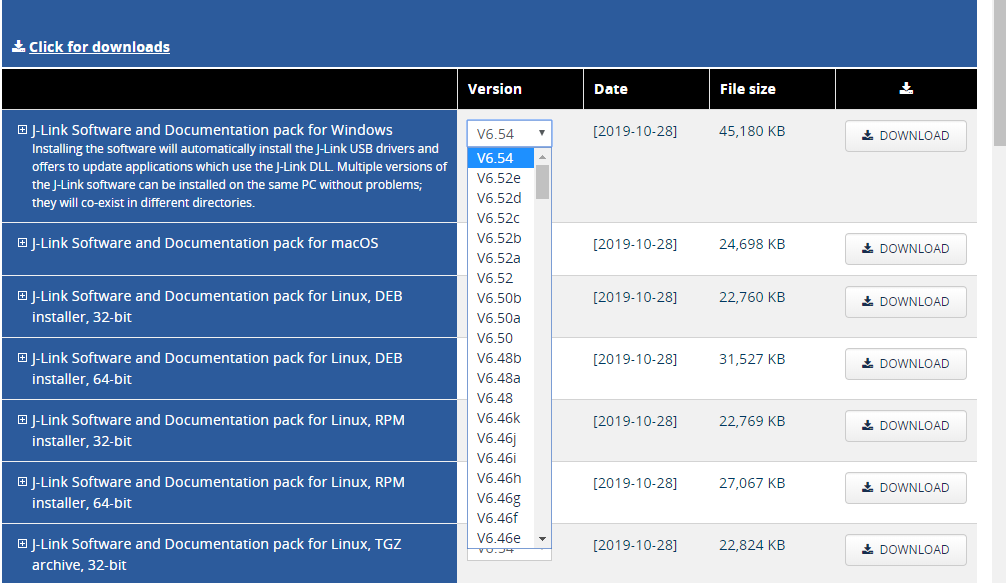Expand the Linux DEB installer 32-bit row

[x=22, y=296]
